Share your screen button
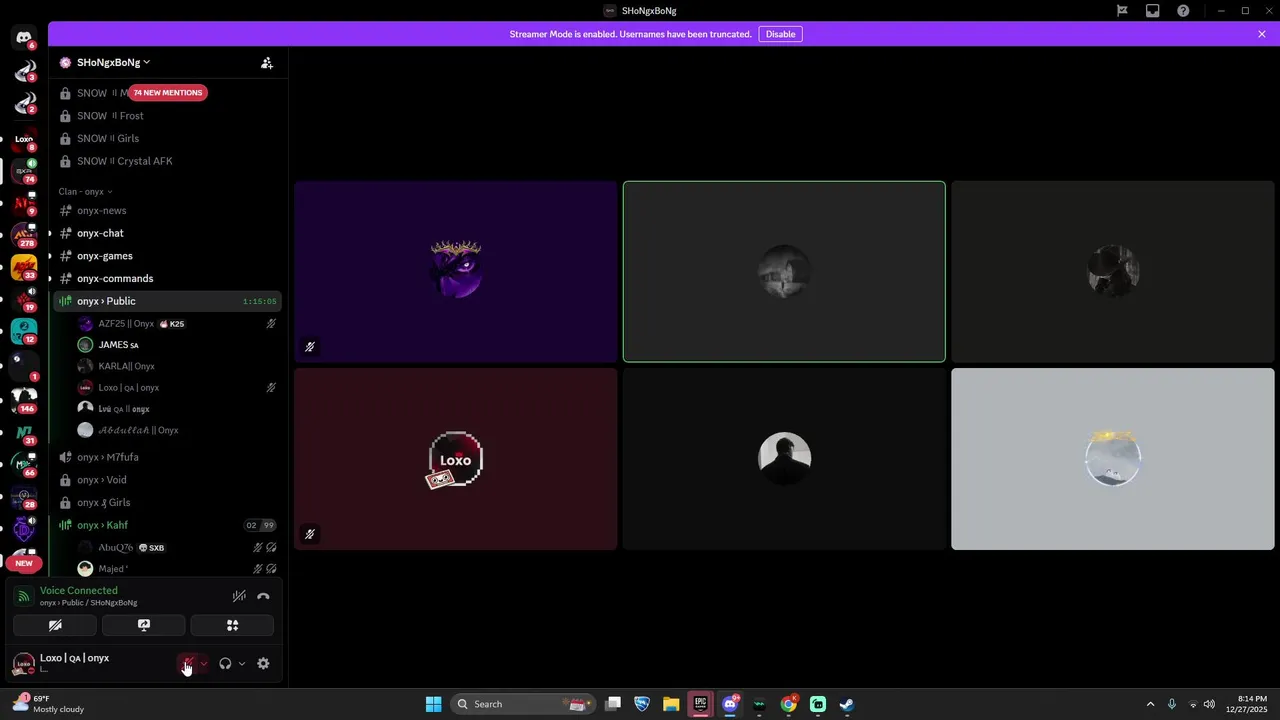The height and width of the screenshot is (720, 1280). tap(143, 625)
